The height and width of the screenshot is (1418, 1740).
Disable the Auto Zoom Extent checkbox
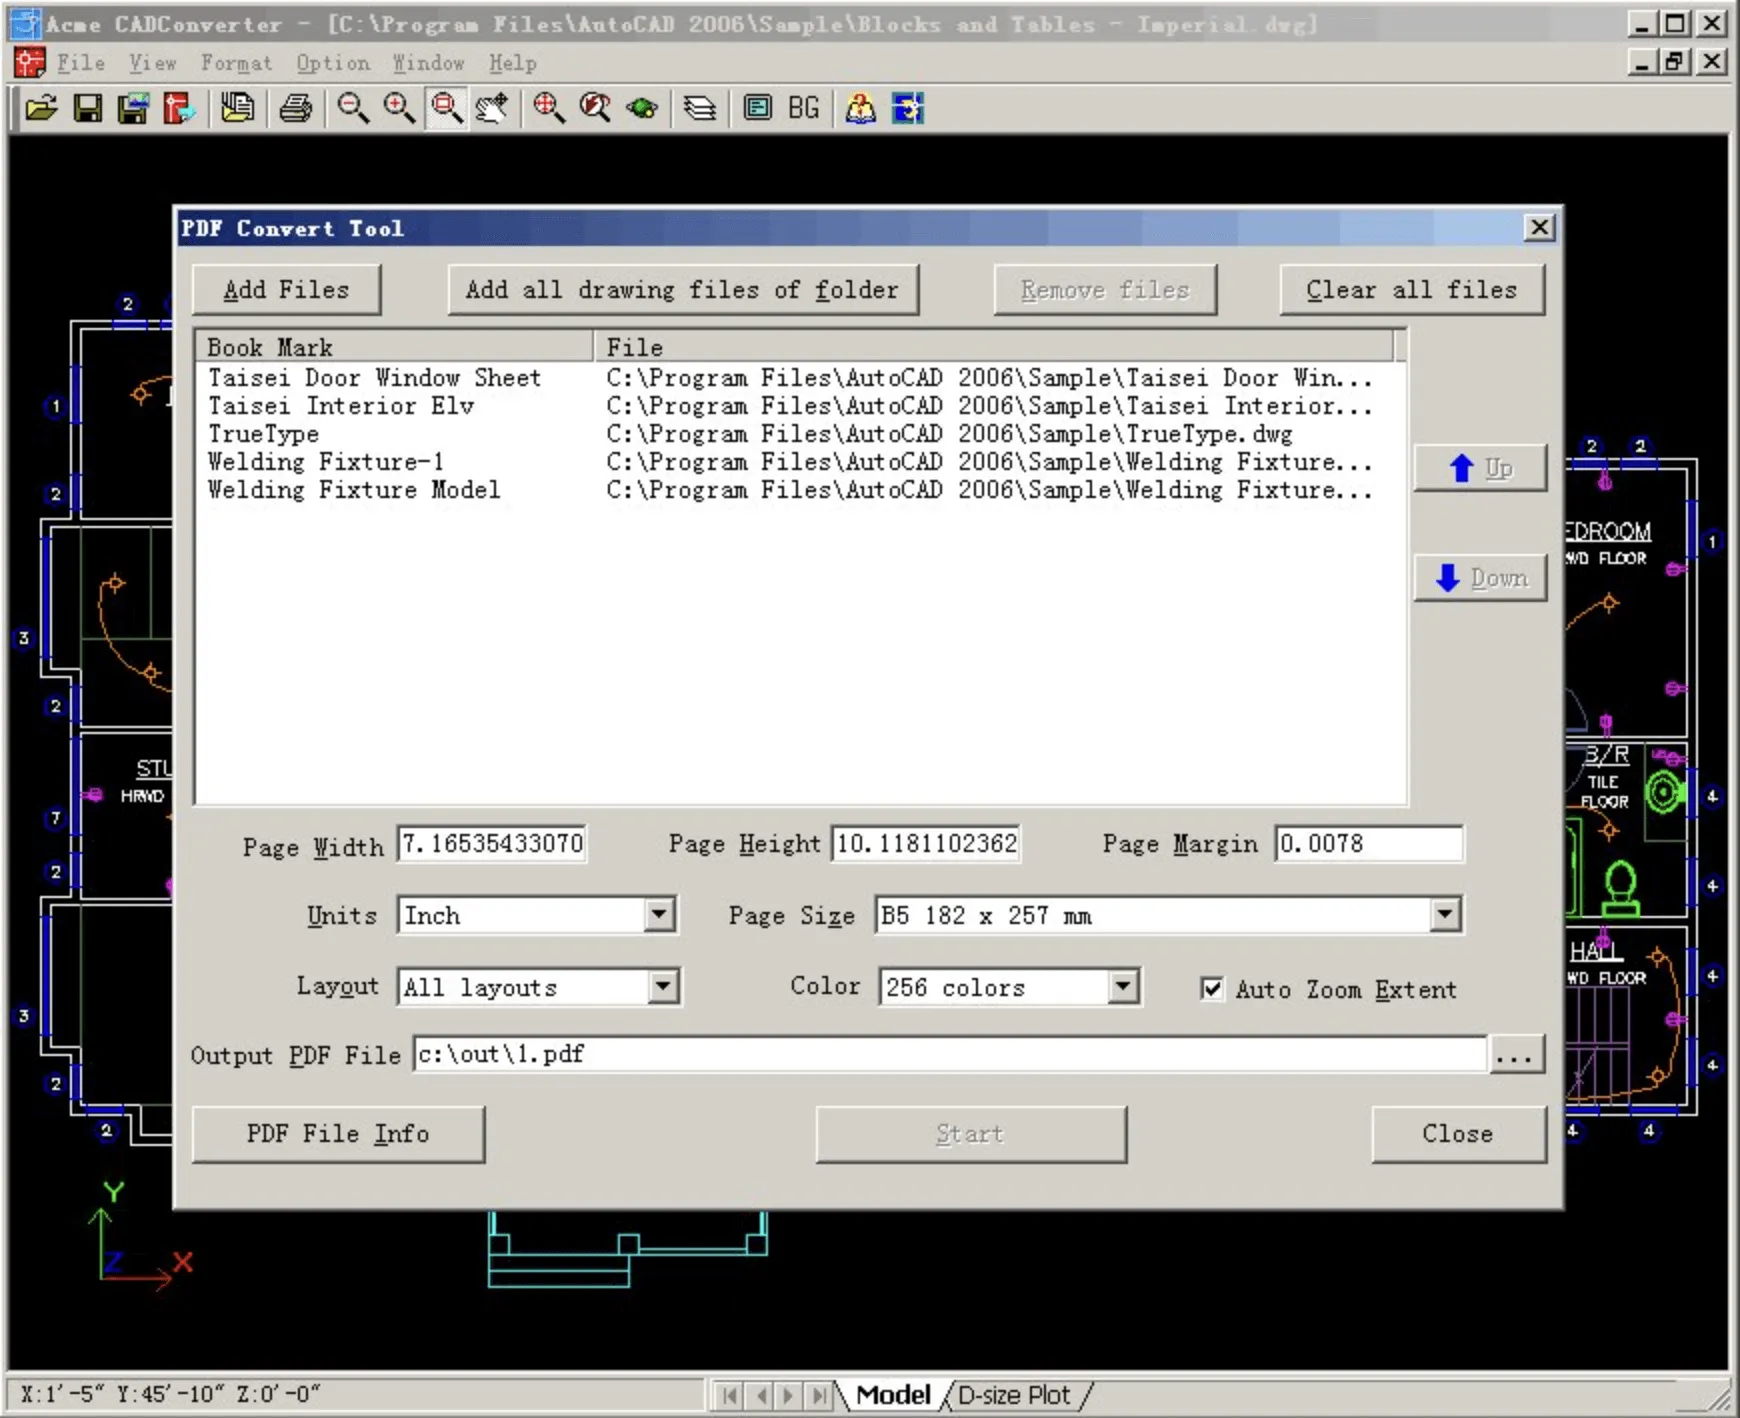1211,989
